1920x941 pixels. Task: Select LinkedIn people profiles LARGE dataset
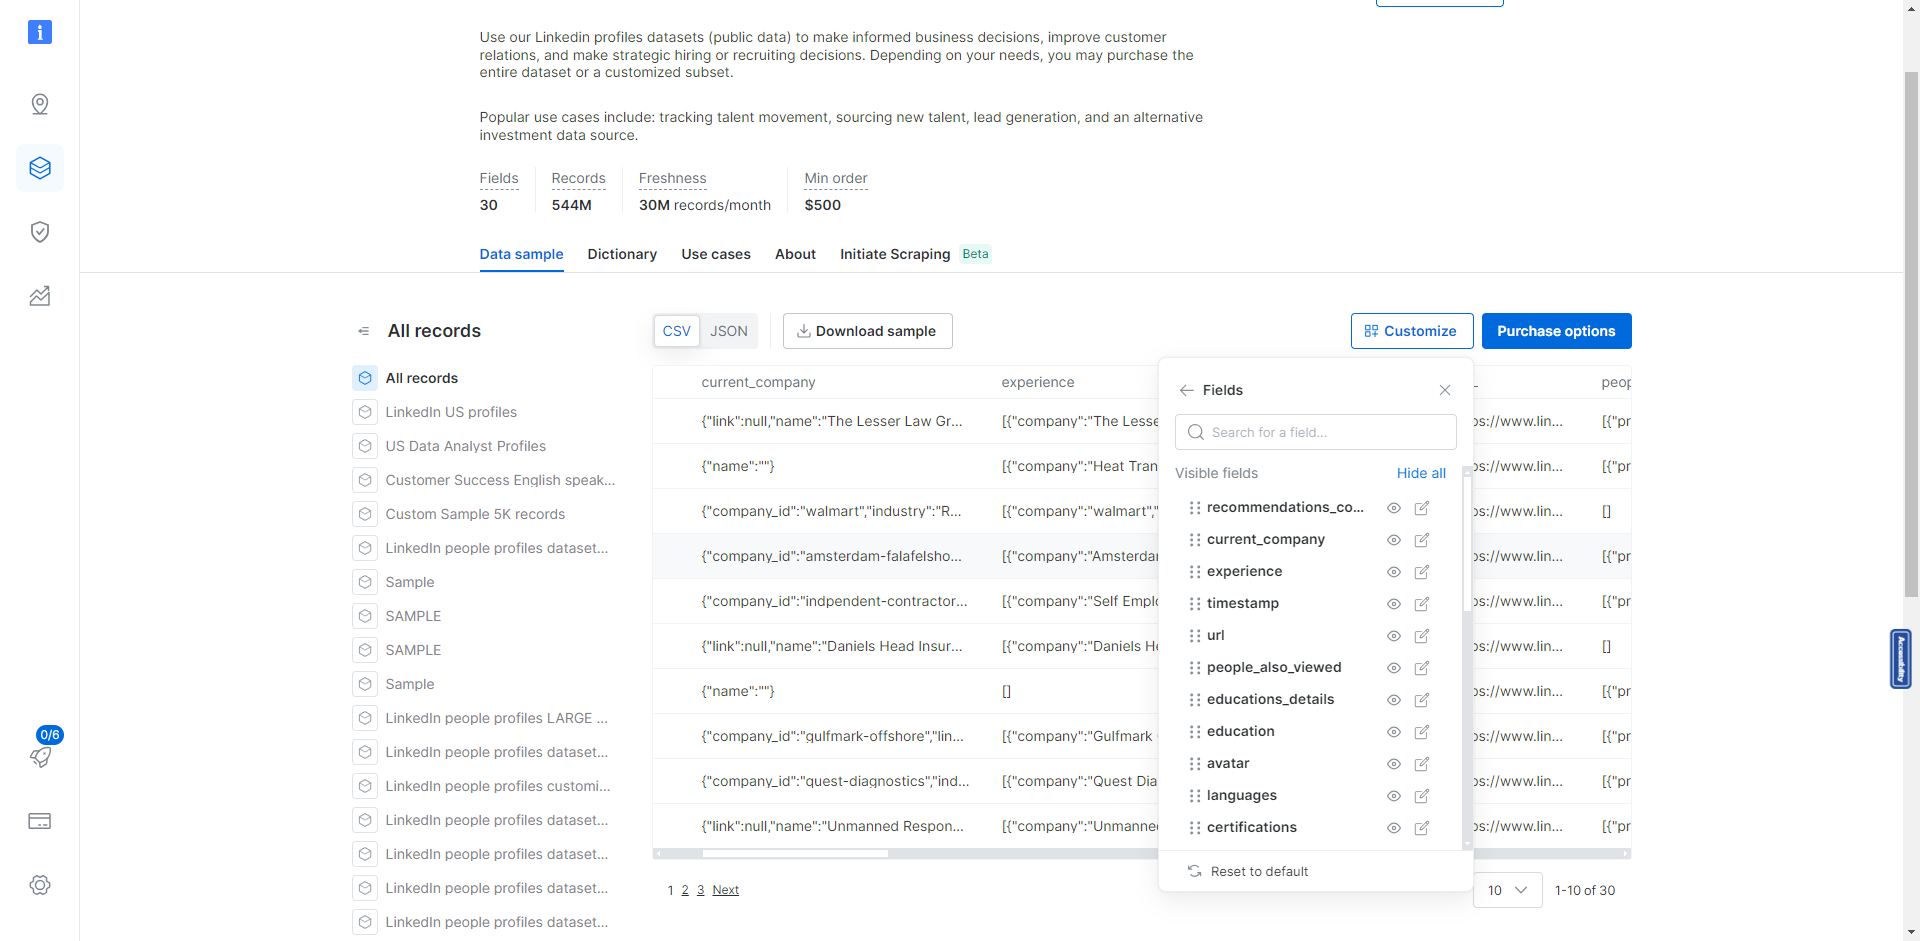coord(496,718)
